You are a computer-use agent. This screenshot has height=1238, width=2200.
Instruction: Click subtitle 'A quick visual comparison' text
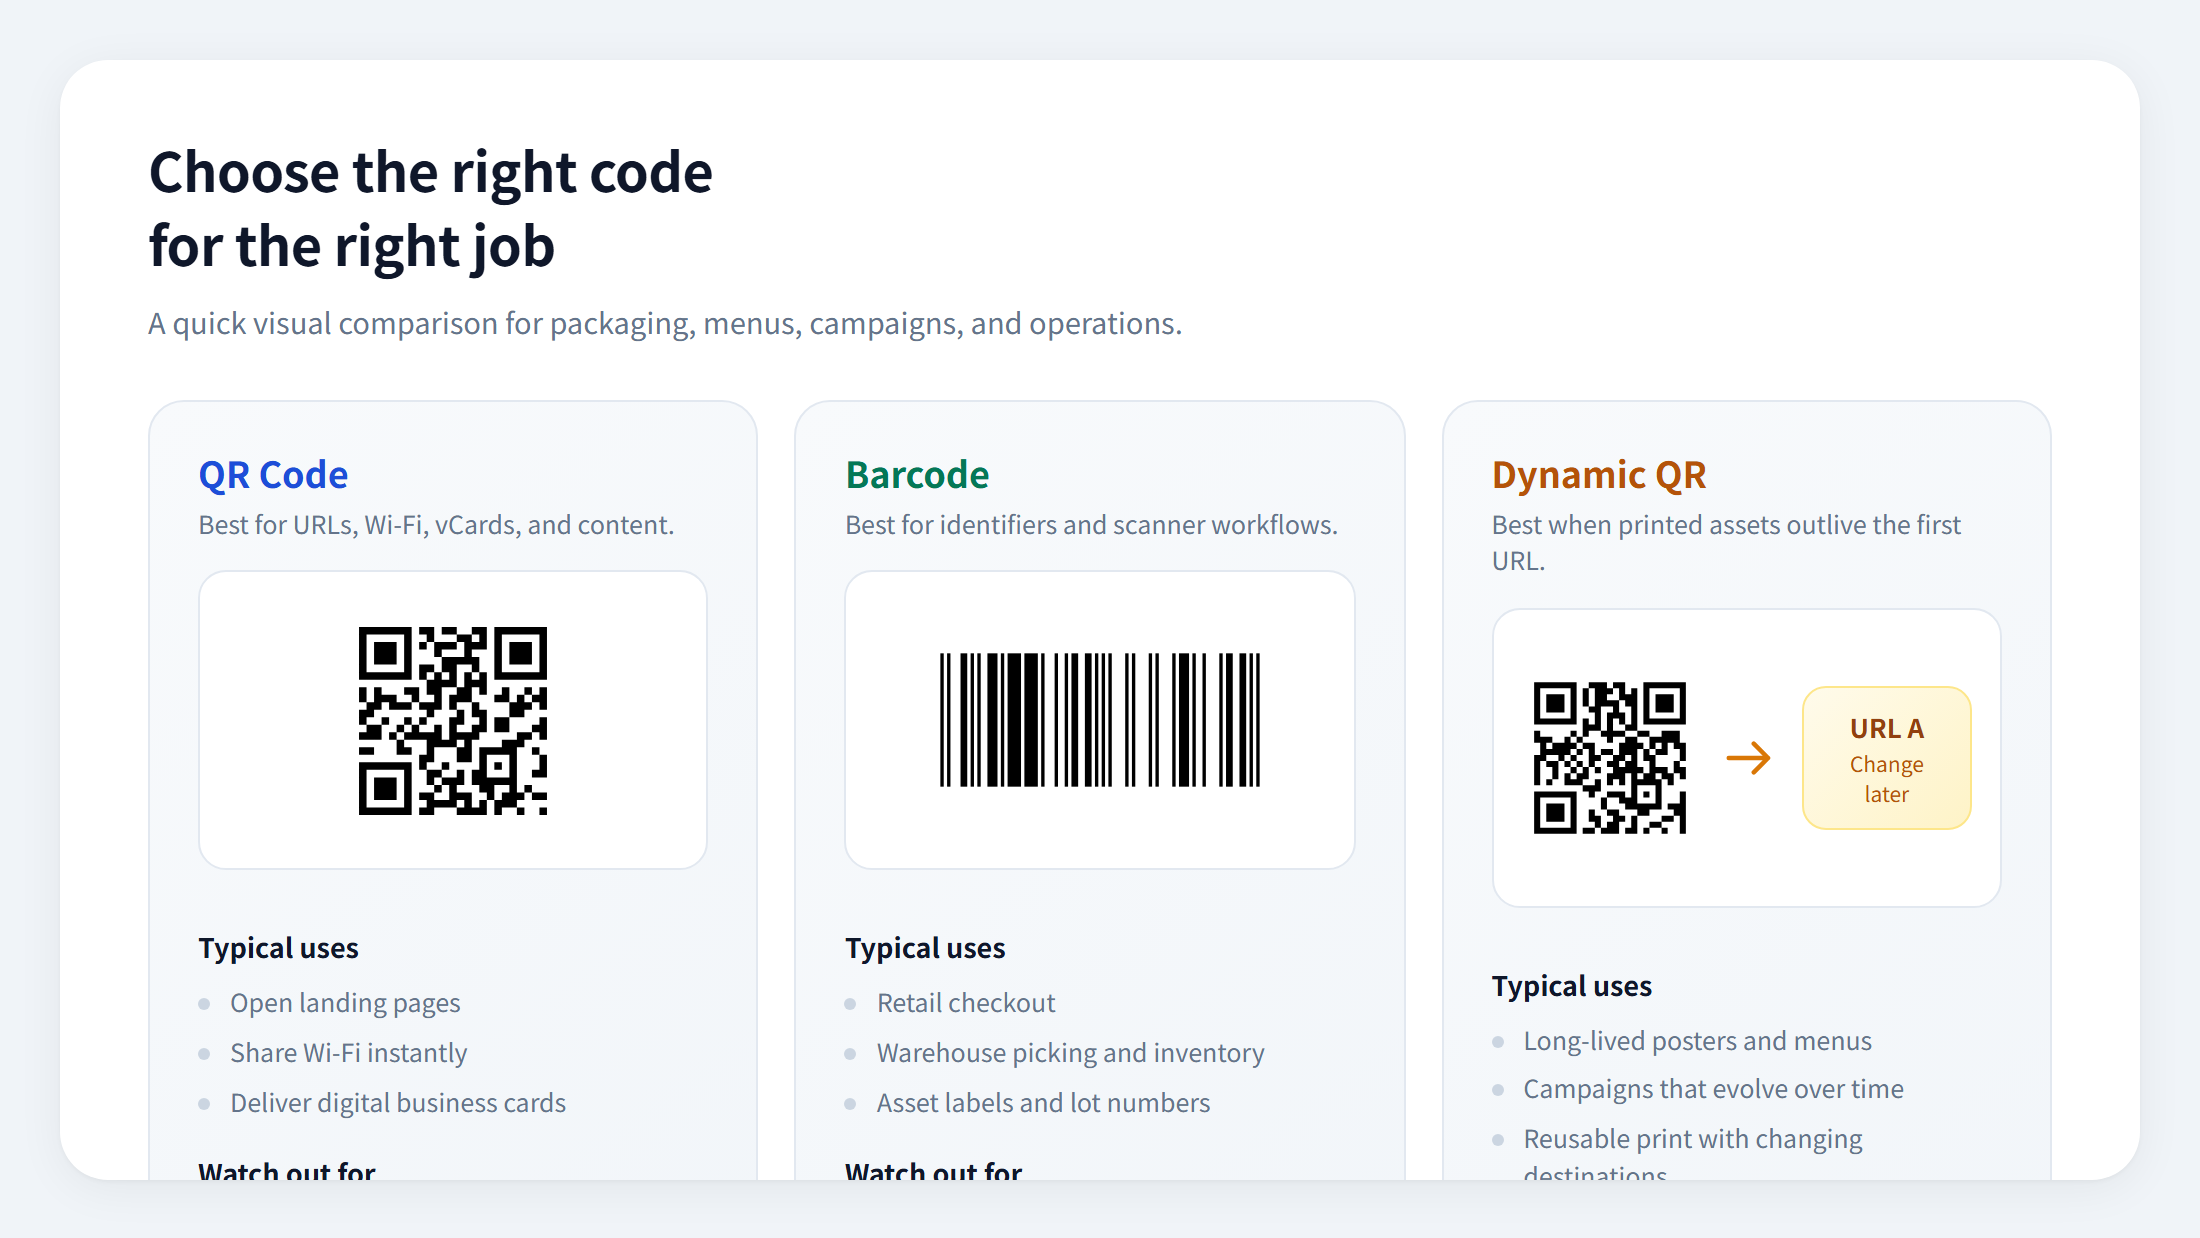[665, 324]
